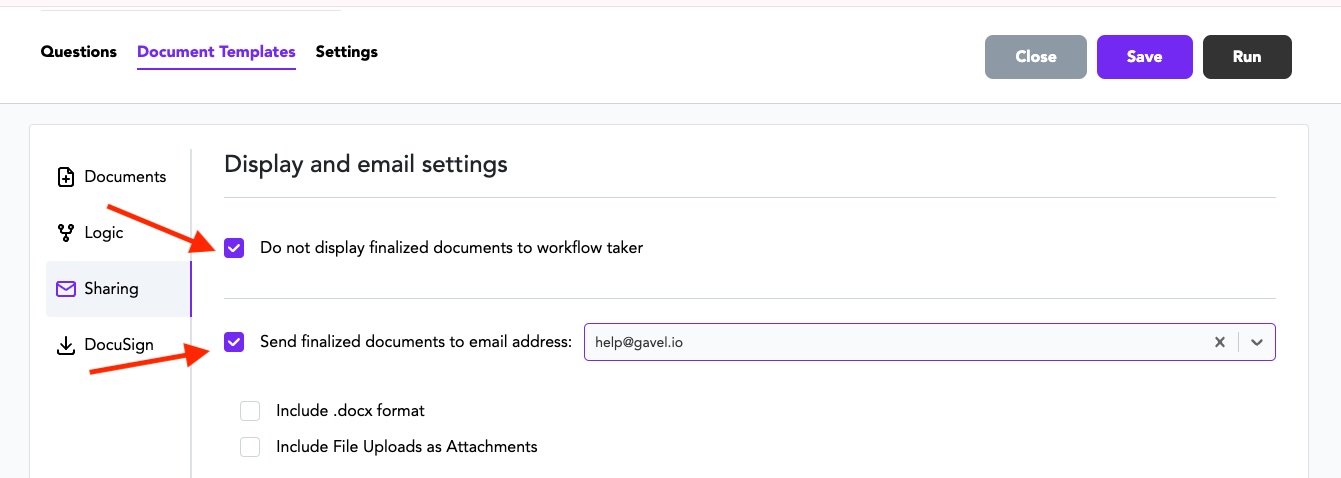Click the Do not display finalized documents label
Viewport: 1341px width, 478px height.
point(451,248)
